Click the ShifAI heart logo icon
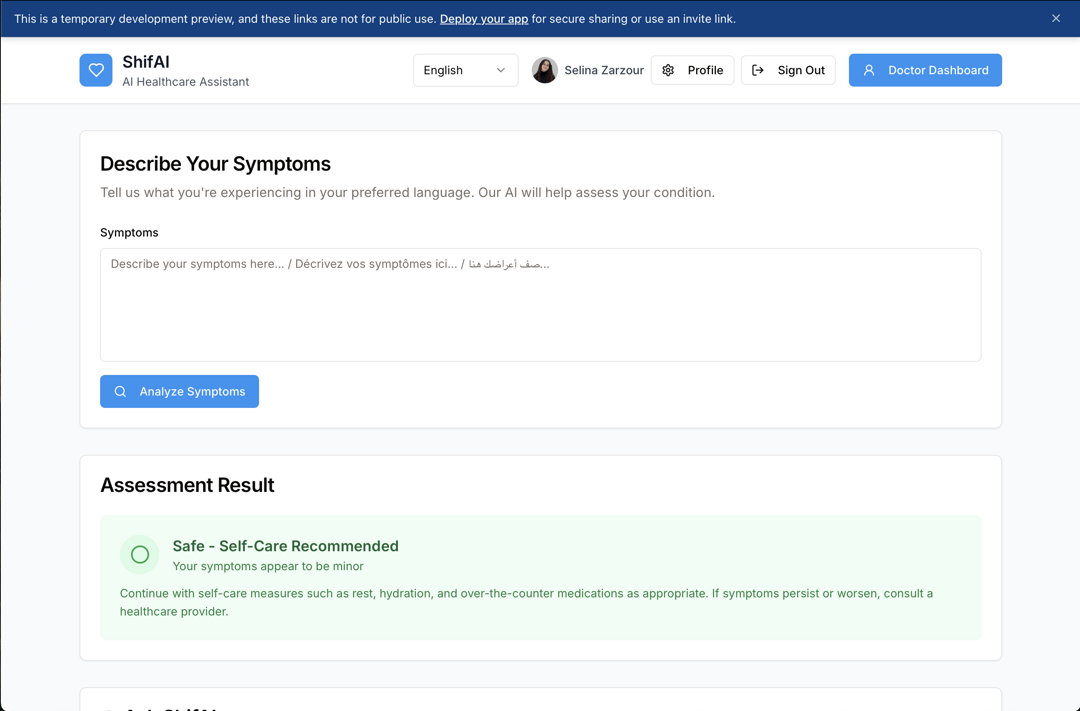Screen dimensions: 1080x711 coord(96,69)
